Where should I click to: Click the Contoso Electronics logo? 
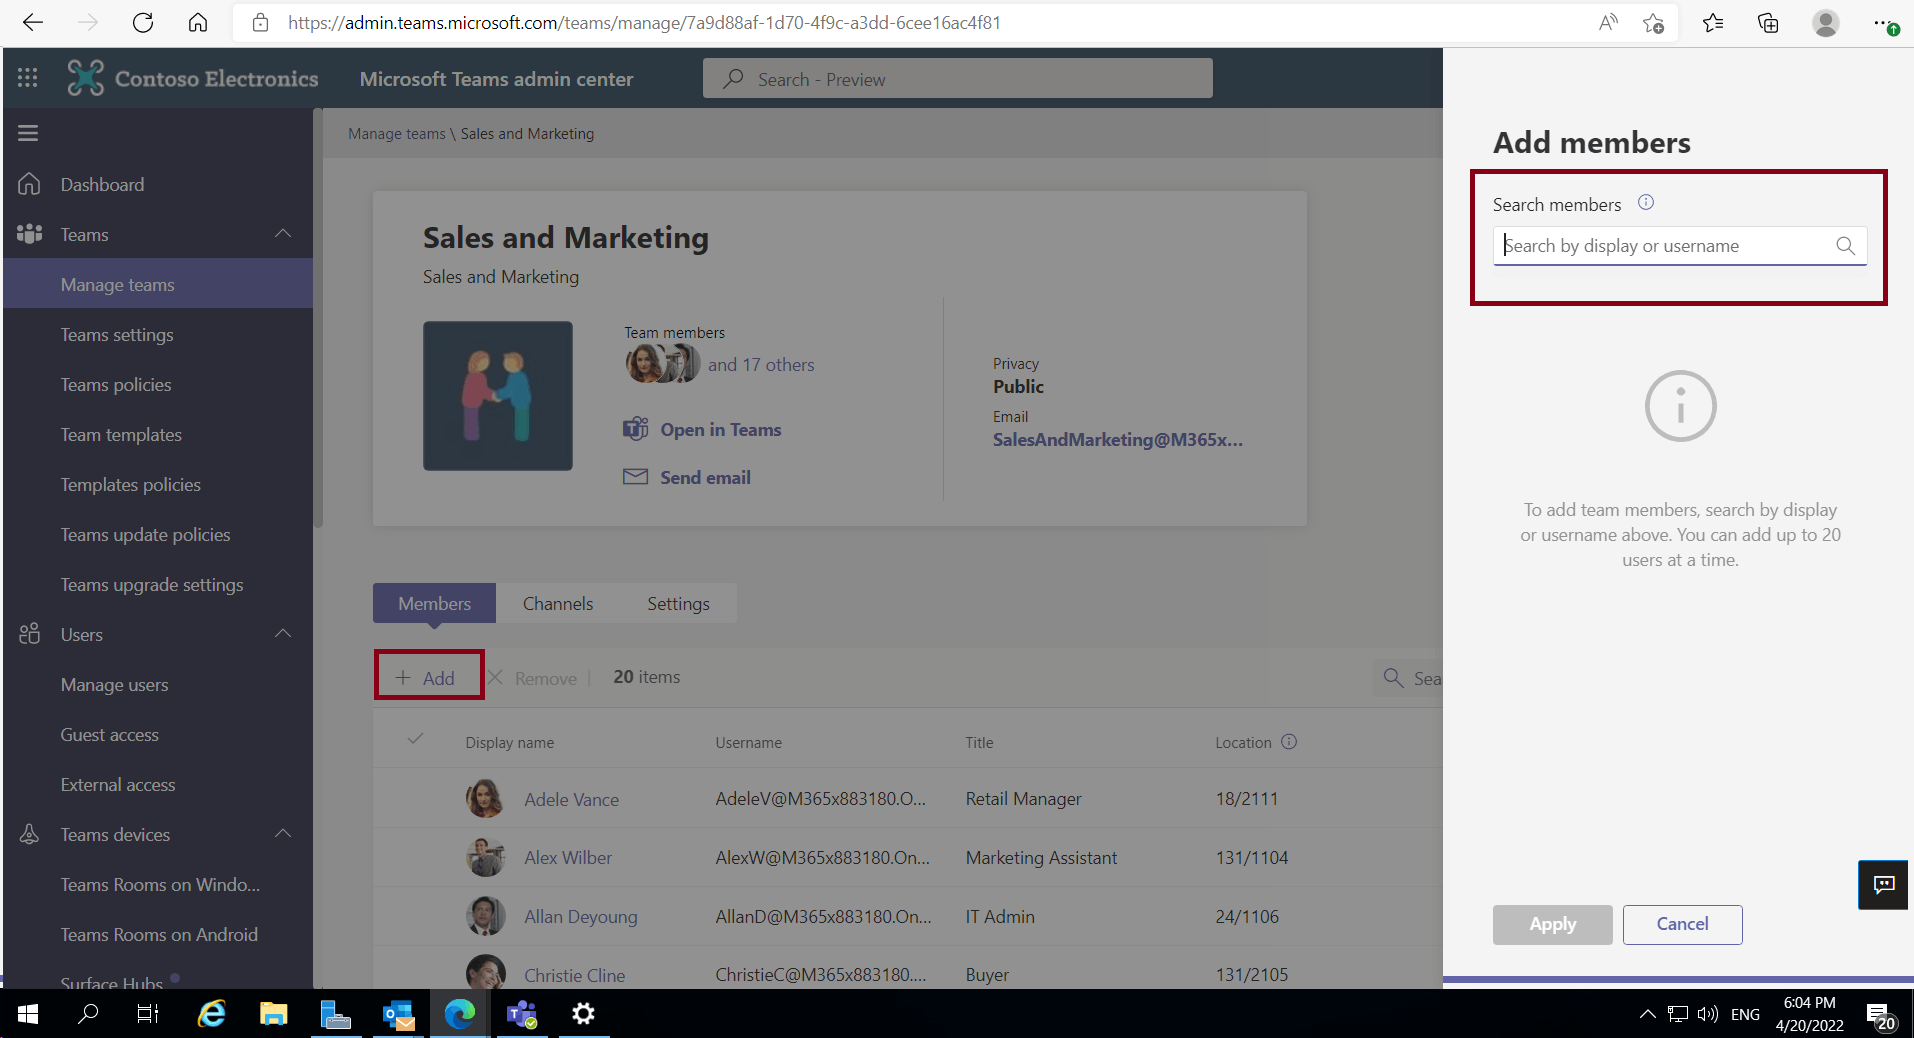(193, 78)
